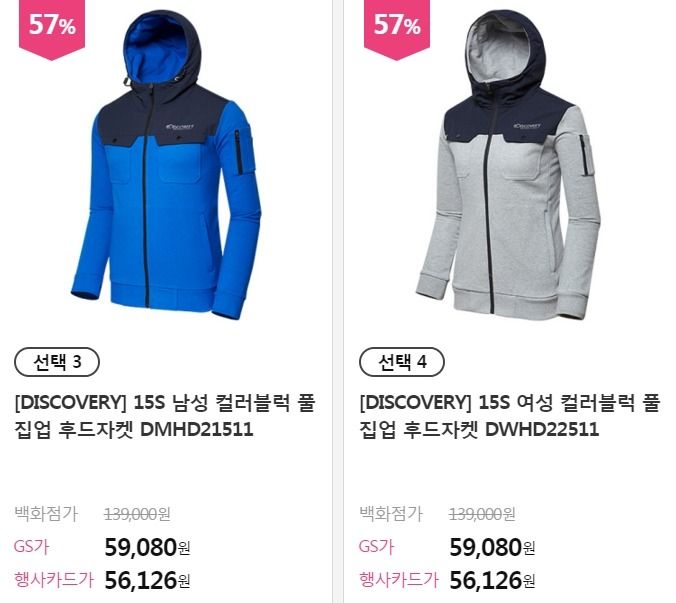The image size is (676, 603).
Task: Click the 백화점가 label under the gray jacket
Action: (391, 514)
